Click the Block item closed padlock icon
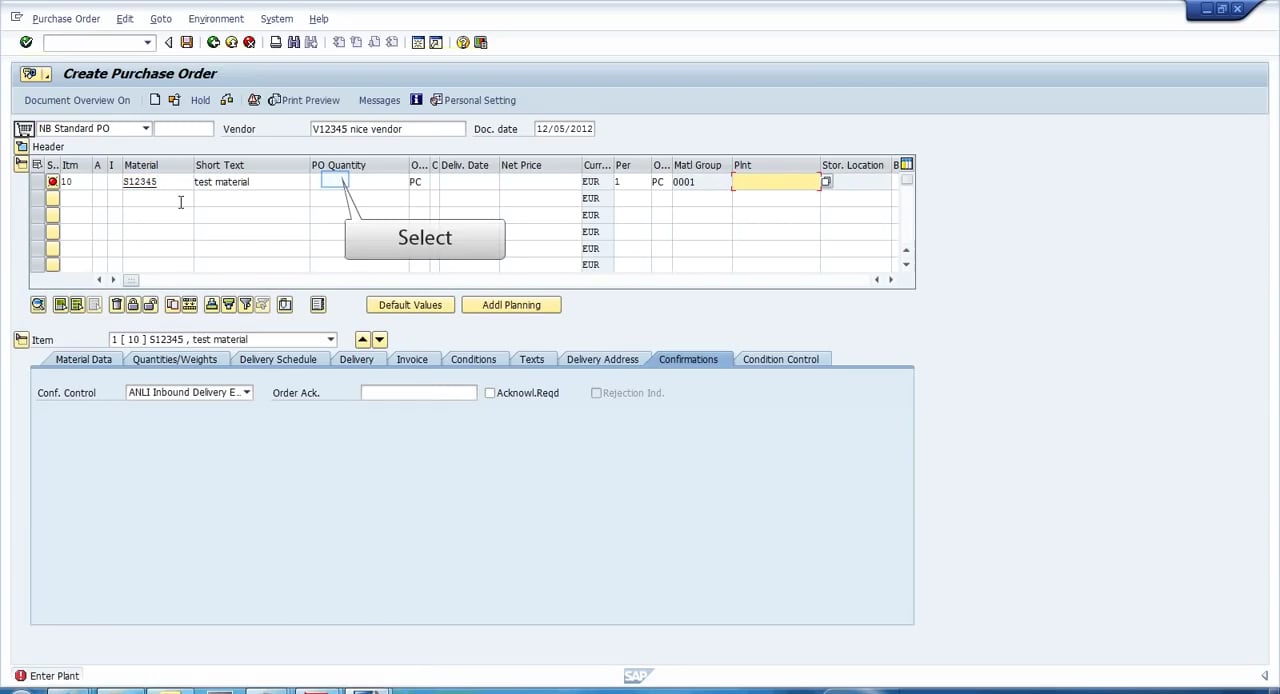1280x694 pixels. click(x=133, y=305)
